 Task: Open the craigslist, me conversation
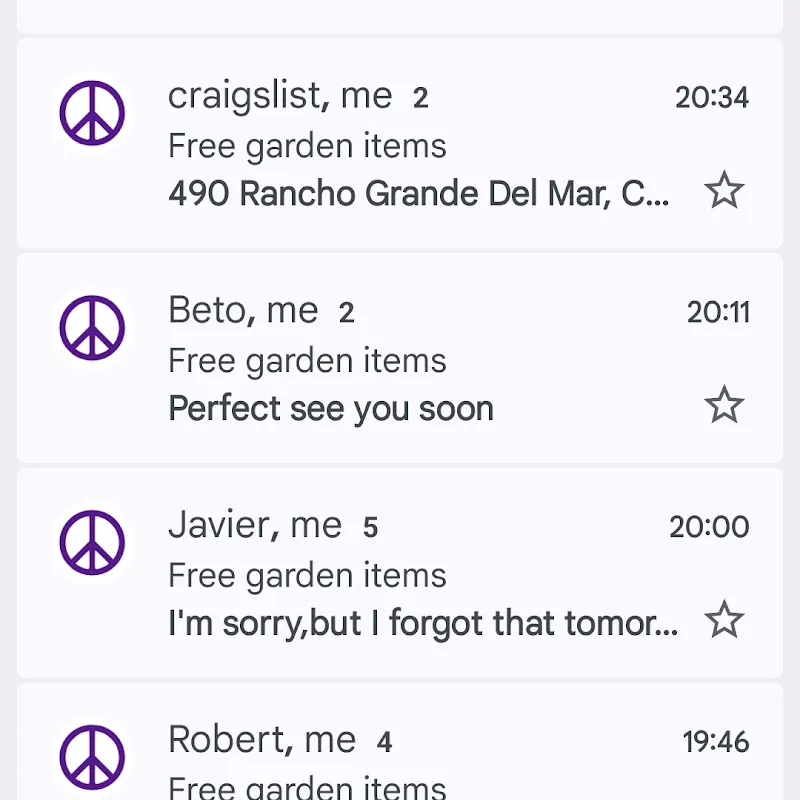point(400,143)
